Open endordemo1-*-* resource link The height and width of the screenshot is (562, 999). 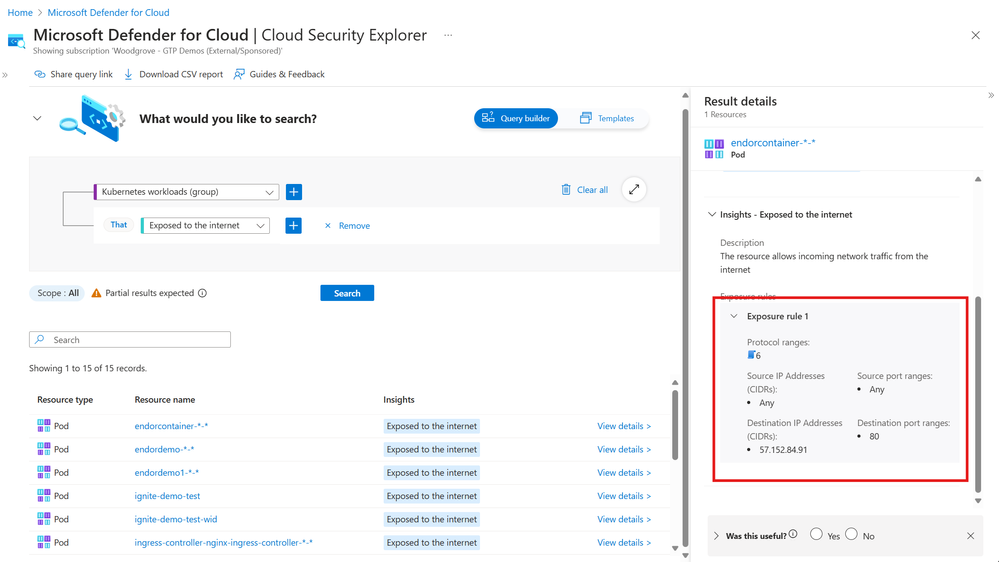(167, 473)
